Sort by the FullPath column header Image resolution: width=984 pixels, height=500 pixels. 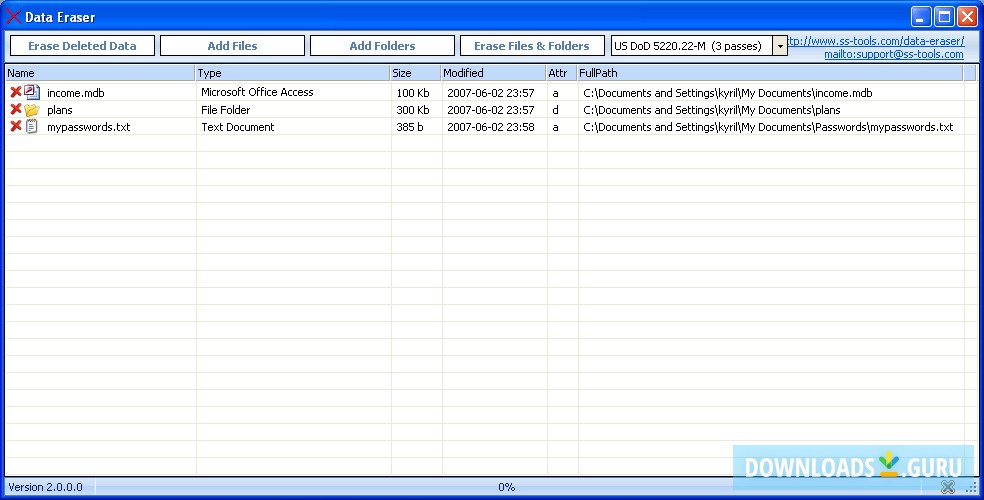770,73
